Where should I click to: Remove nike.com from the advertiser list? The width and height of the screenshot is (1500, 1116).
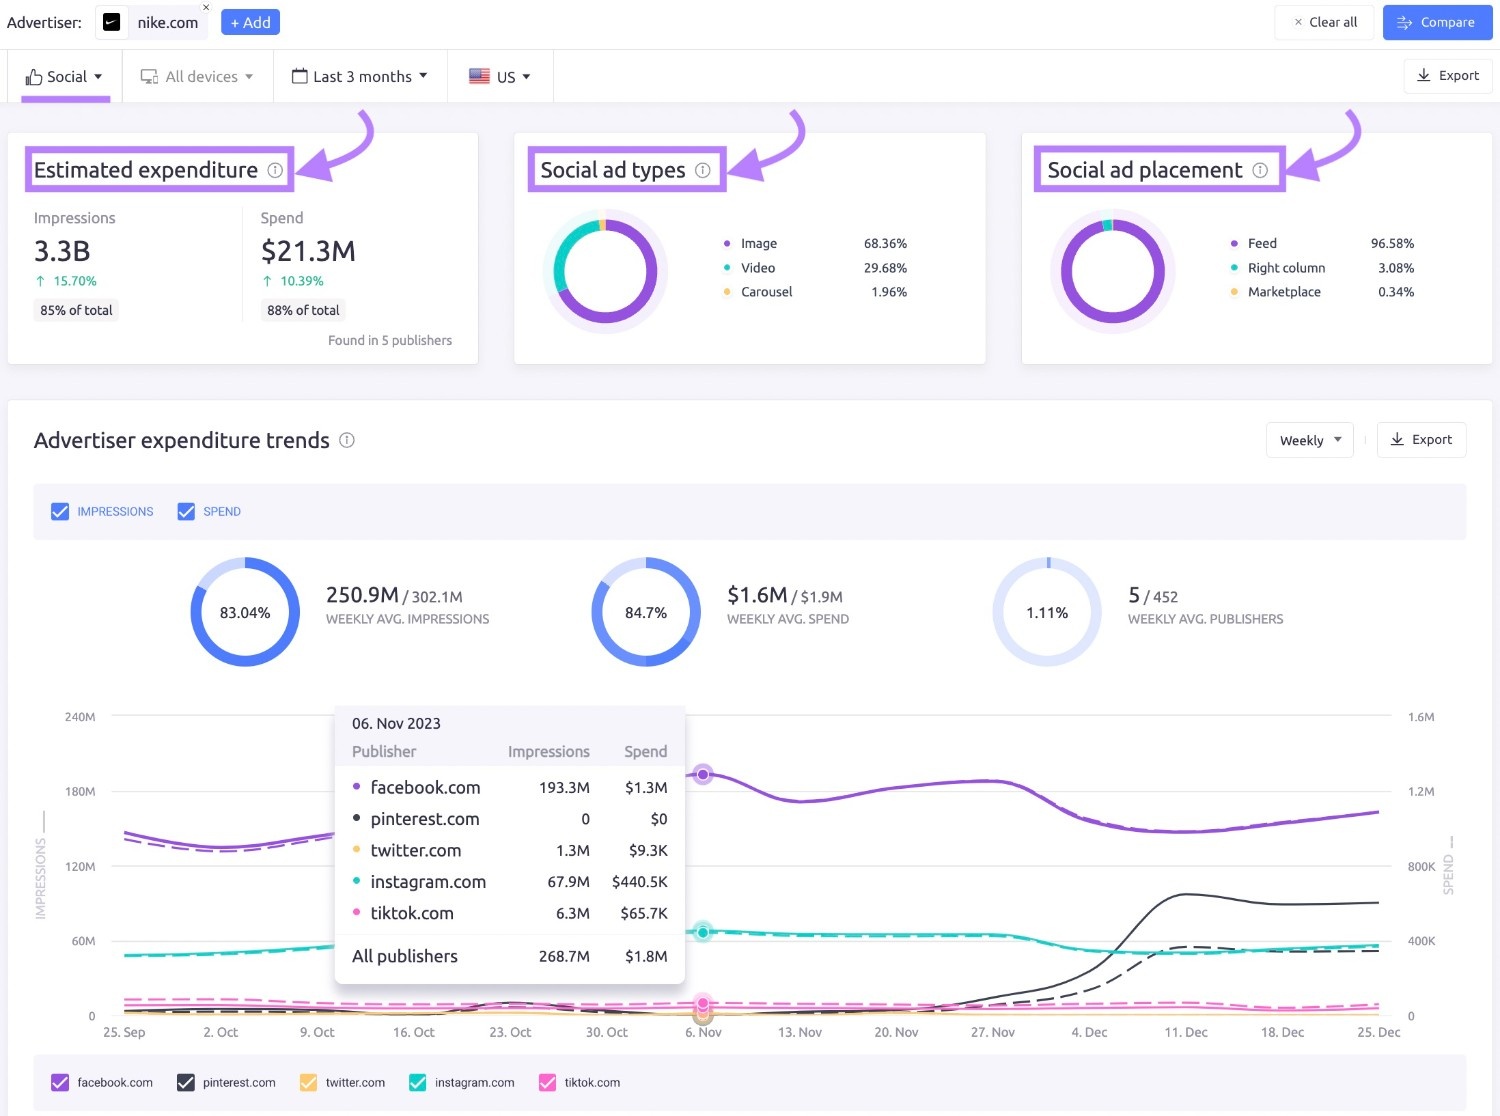tap(206, 8)
